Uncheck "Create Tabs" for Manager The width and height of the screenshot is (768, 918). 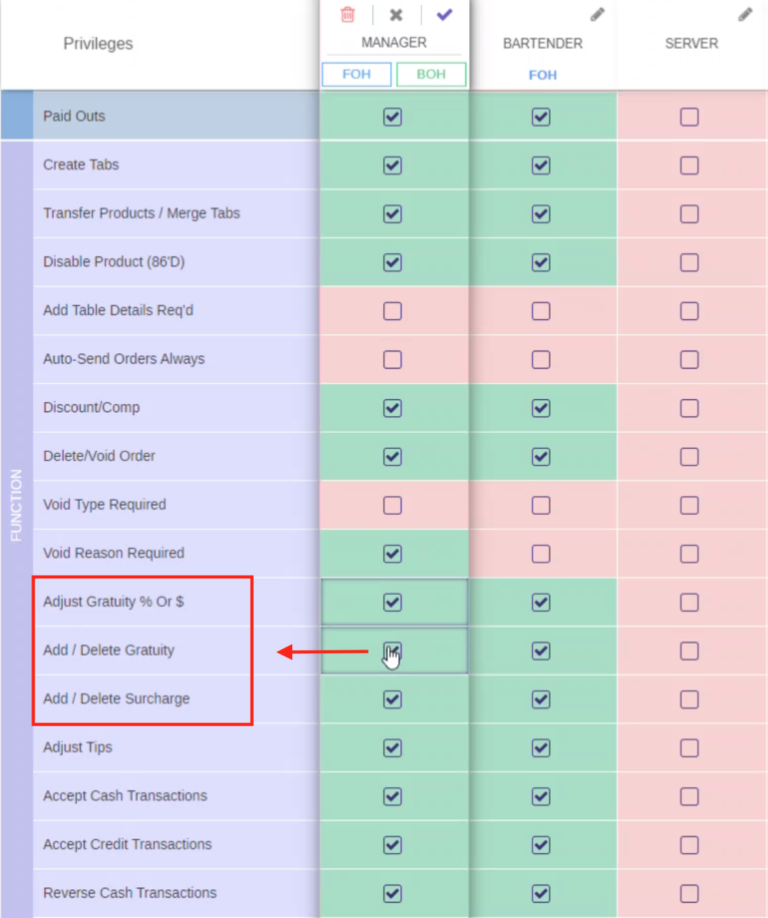pos(392,165)
